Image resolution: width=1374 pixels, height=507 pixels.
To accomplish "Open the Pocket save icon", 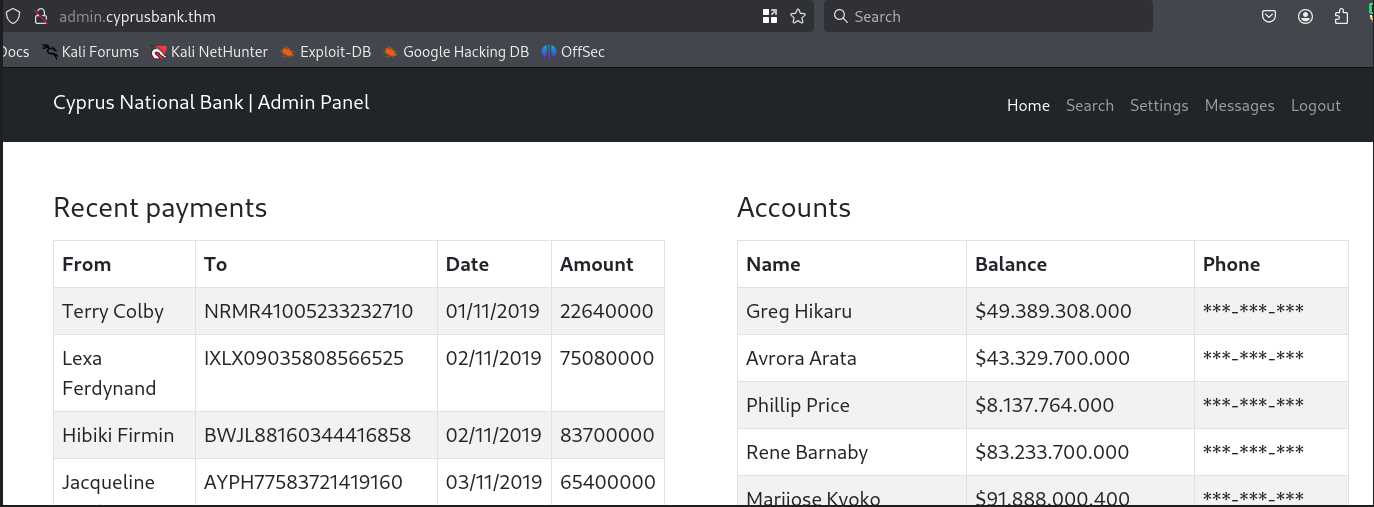I will point(1268,16).
